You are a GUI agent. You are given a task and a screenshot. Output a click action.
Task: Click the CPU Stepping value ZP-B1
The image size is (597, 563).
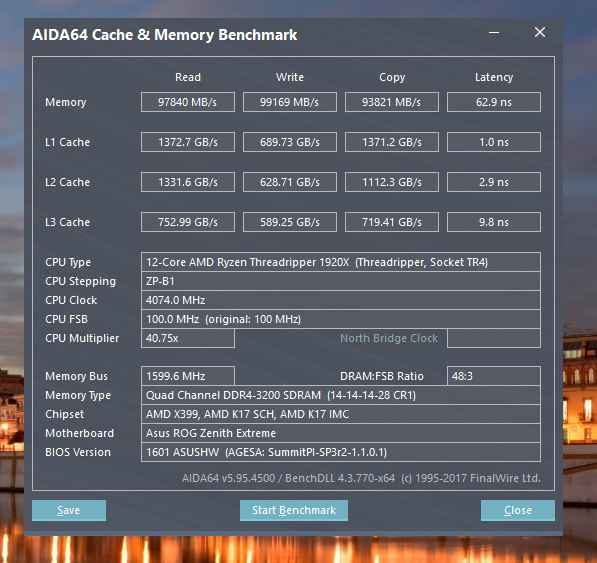coord(341,281)
